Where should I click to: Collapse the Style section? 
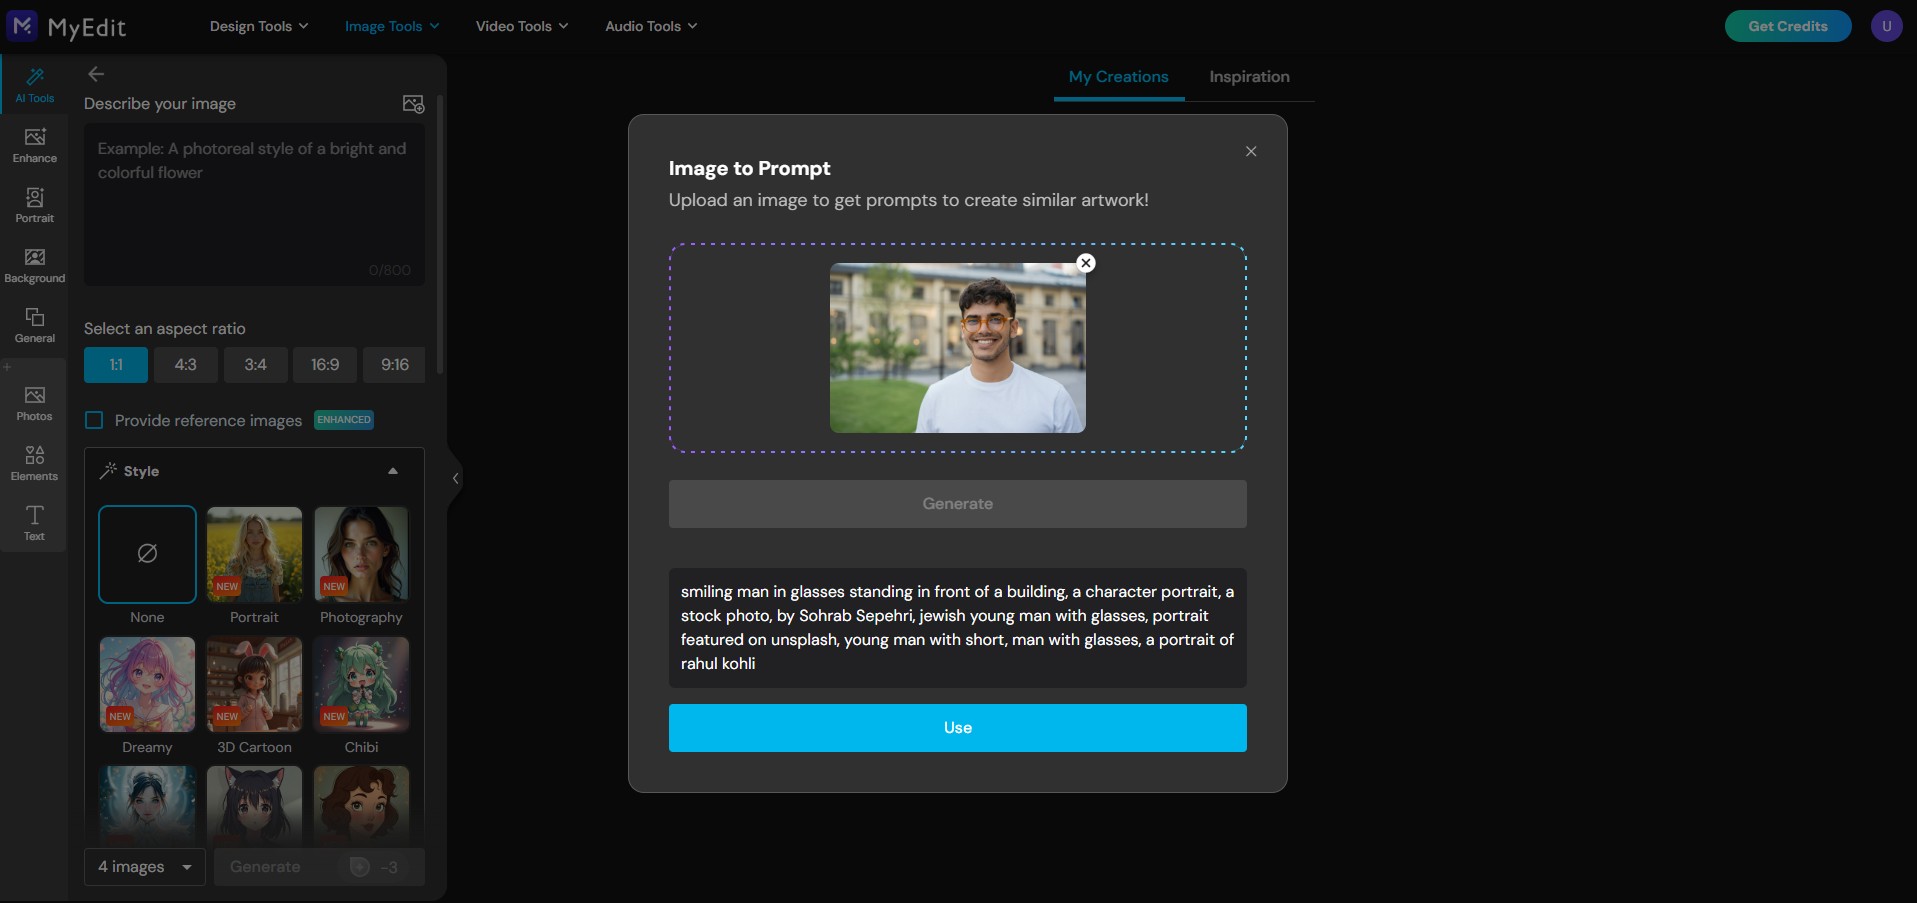coord(393,471)
